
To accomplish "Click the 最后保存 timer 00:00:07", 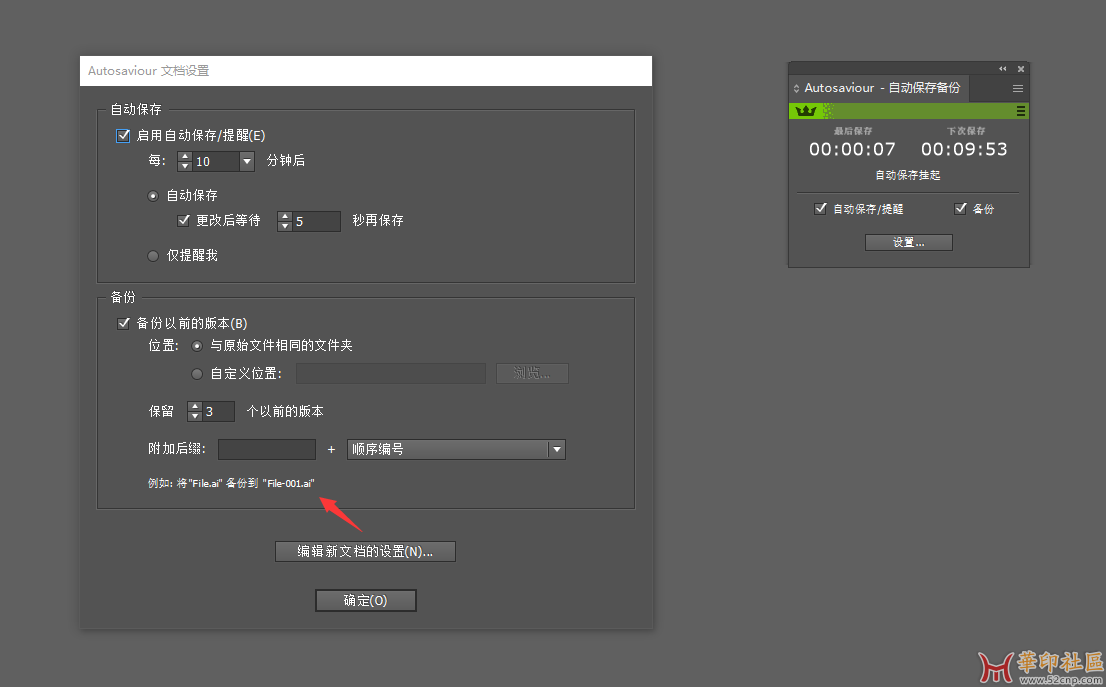I will tap(852, 150).
